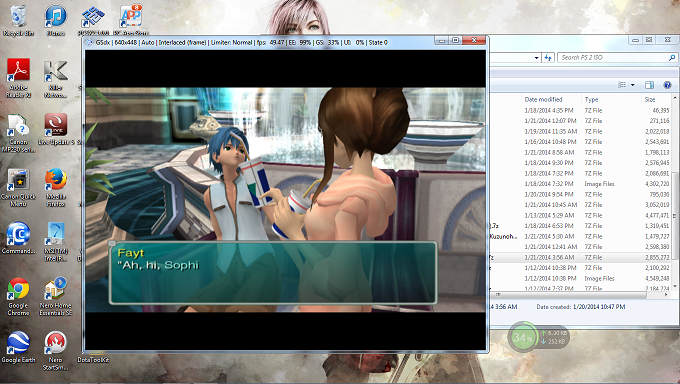The image size is (680, 384).
Task: Open the address bar history dropdown
Action: 536,58
